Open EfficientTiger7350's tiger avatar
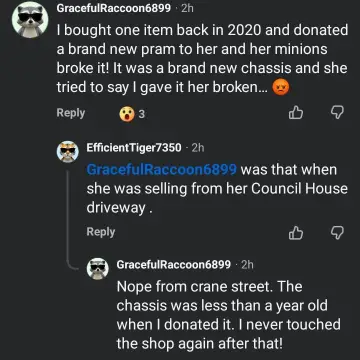Image resolution: width=360 pixels, height=360 pixels. pos(68,152)
